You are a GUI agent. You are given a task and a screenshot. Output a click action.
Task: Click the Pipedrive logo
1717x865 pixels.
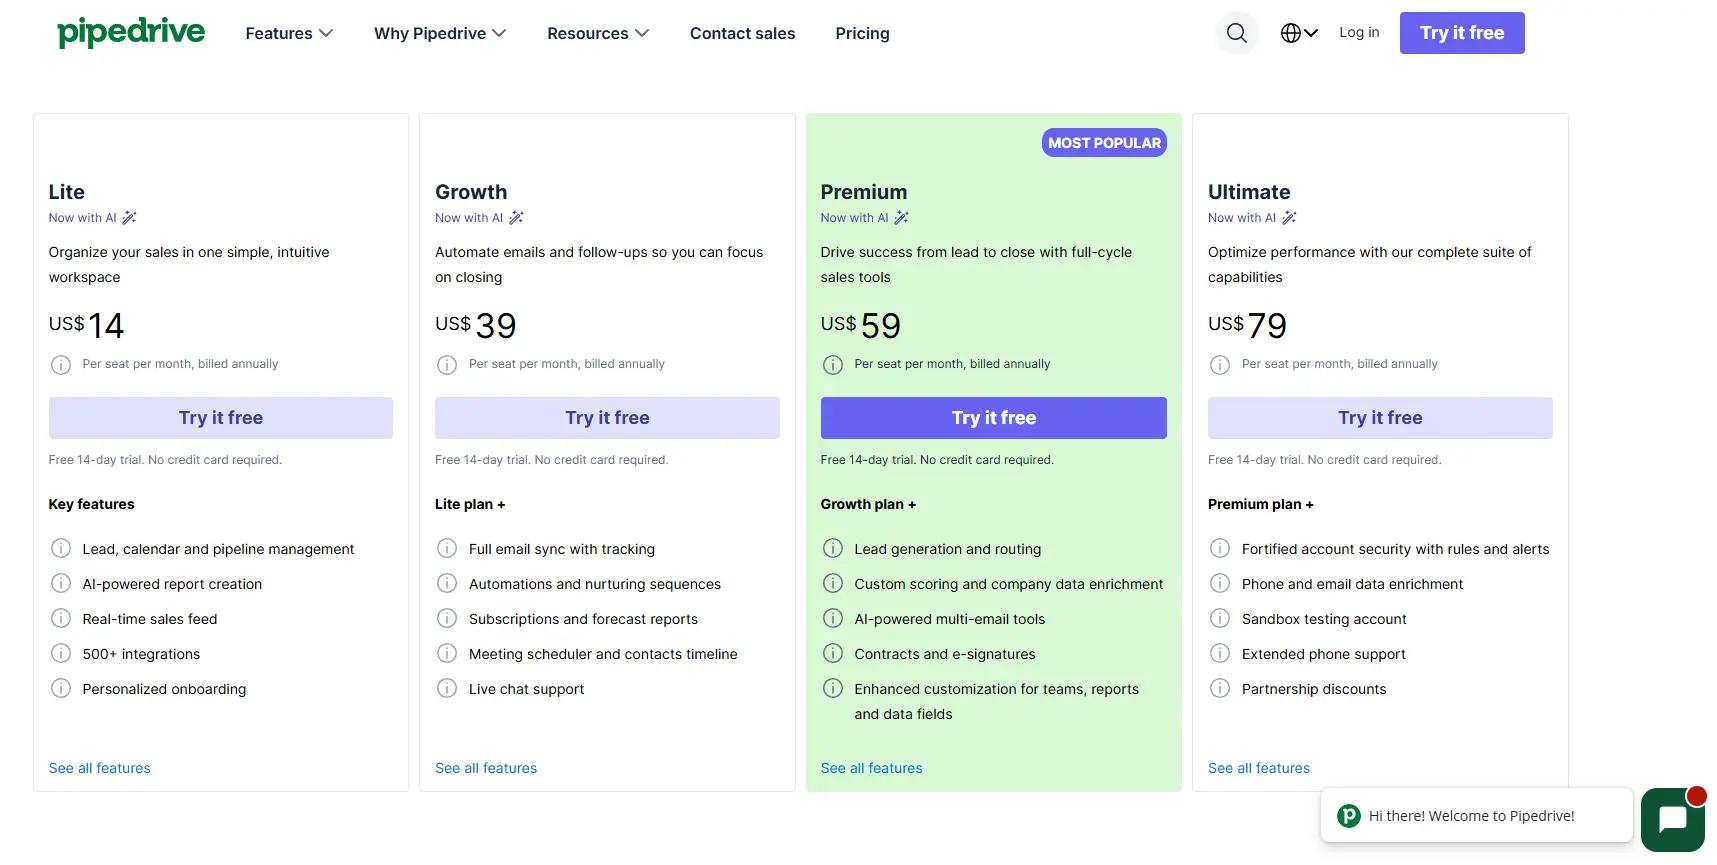point(130,32)
